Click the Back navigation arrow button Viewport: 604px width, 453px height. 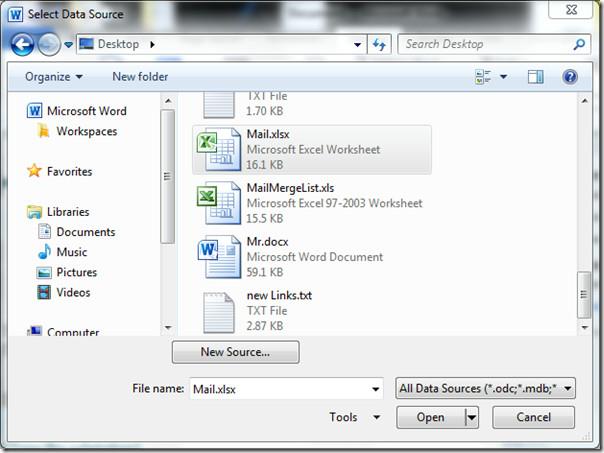click(22, 44)
